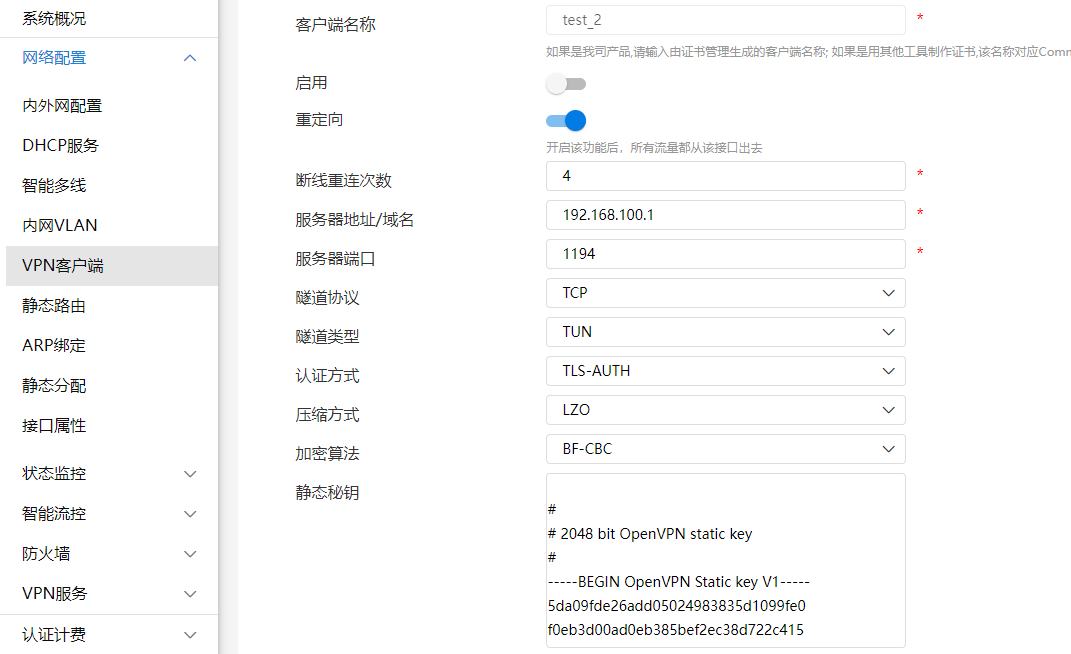This screenshot has height=654, width=1071.
Task: Expand the 认证计费 sidebar section
Action: 108,635
